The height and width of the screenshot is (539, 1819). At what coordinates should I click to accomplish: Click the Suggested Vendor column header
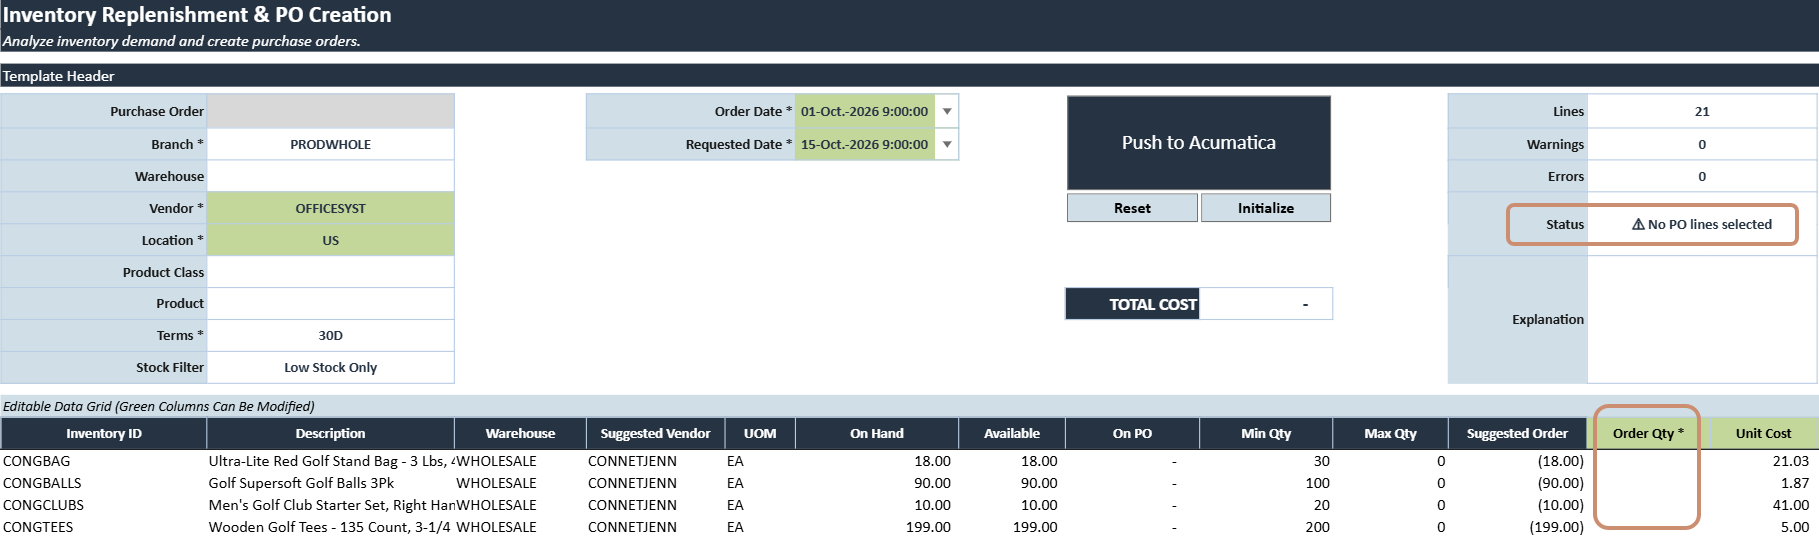pyautogui.click(x=655, y=433)
